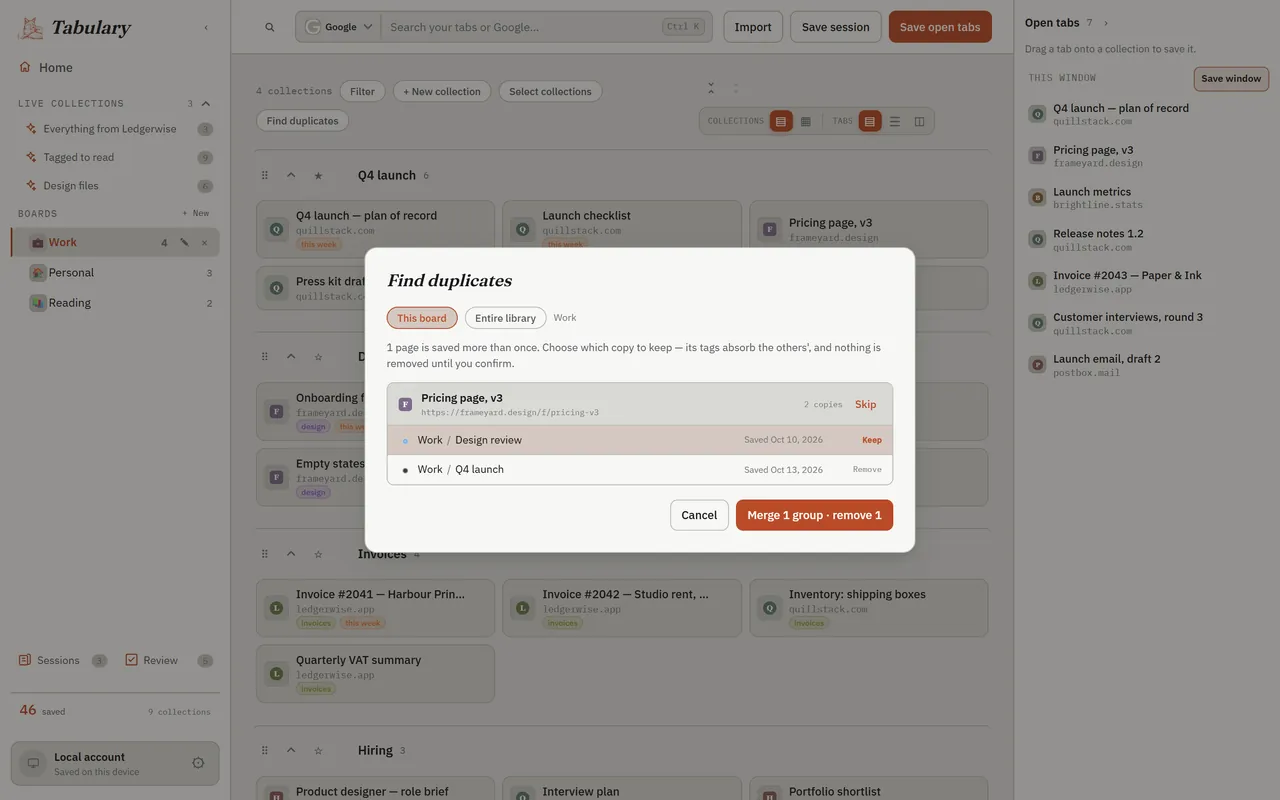Click the pencil edit icon on Work board
This screenshot has width=1280, height=800.
tap(185, 243)
